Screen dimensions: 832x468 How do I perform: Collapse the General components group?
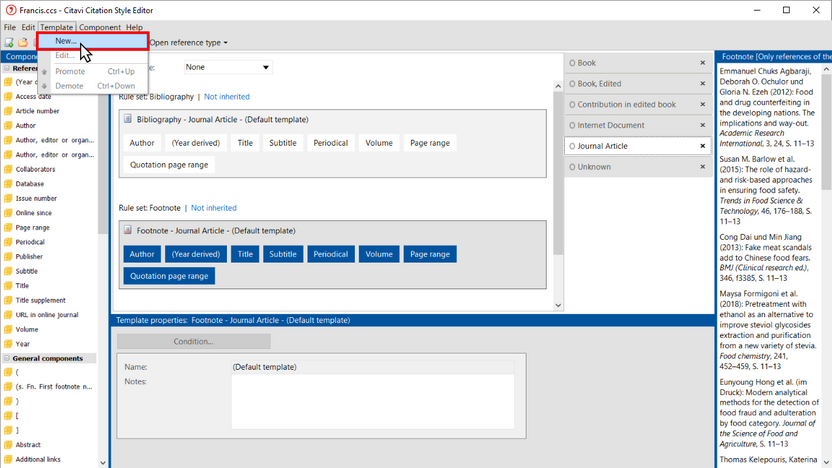click(7, 358)
